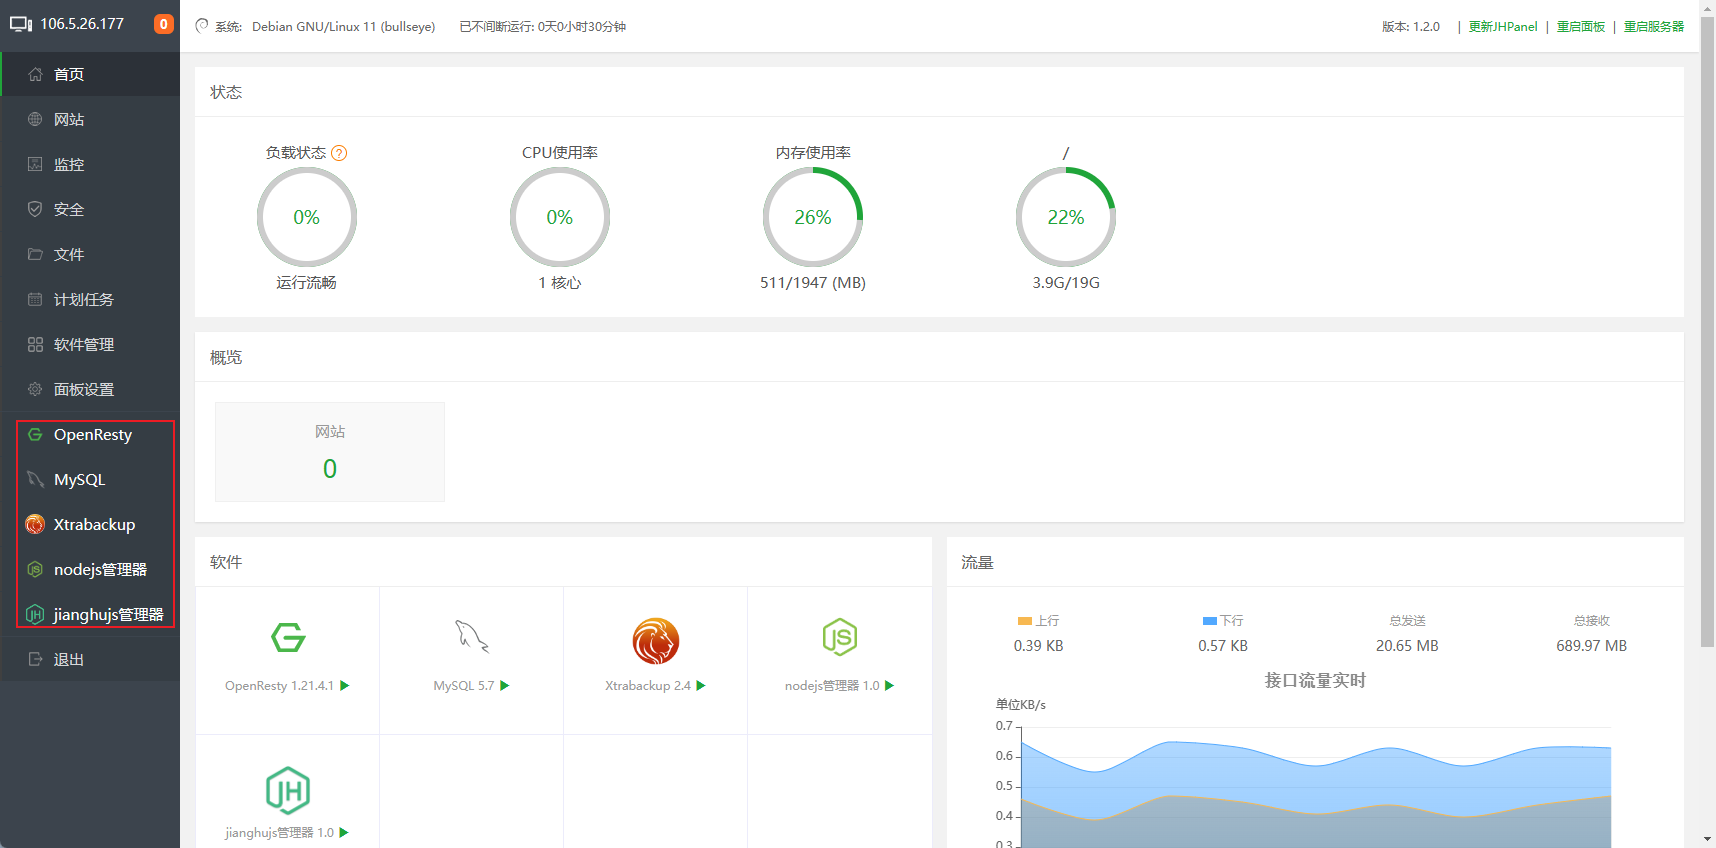
Task: Open the Xtrabackup lion icon
Action: pos(655,641)
